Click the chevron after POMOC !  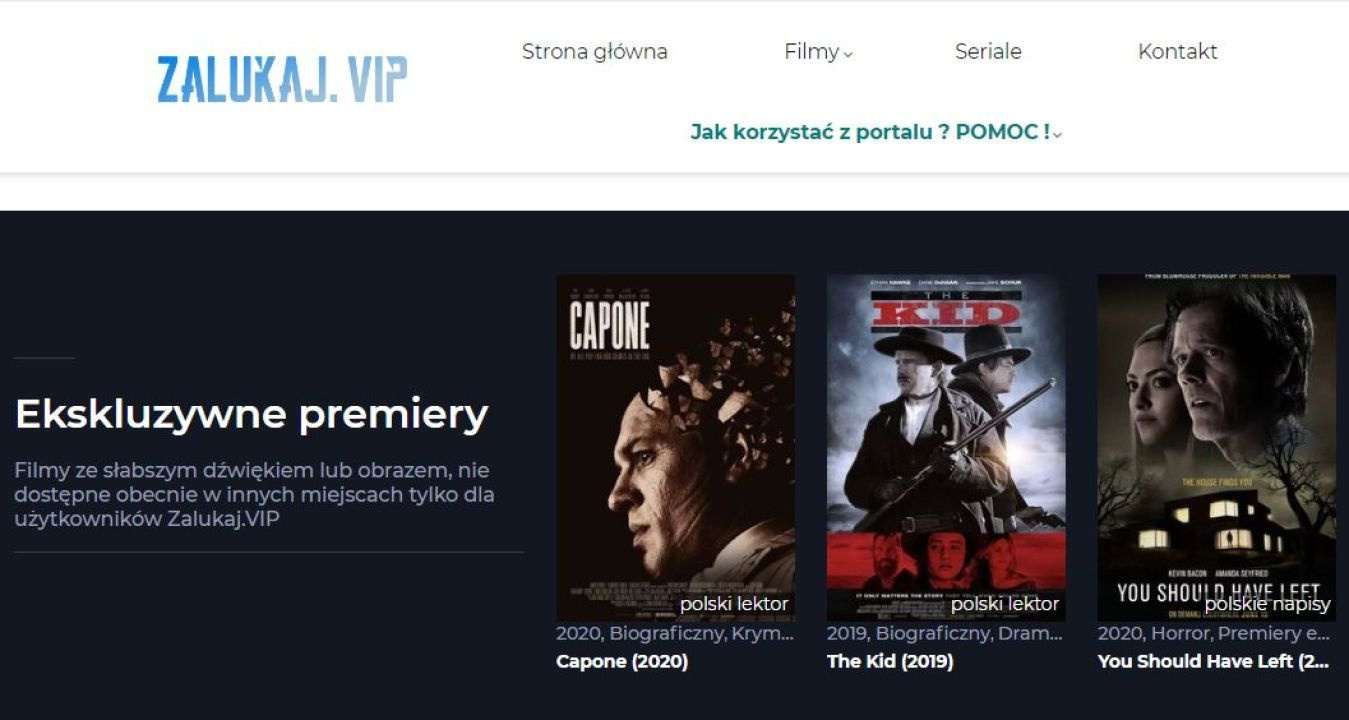[x=1057, y=134]
